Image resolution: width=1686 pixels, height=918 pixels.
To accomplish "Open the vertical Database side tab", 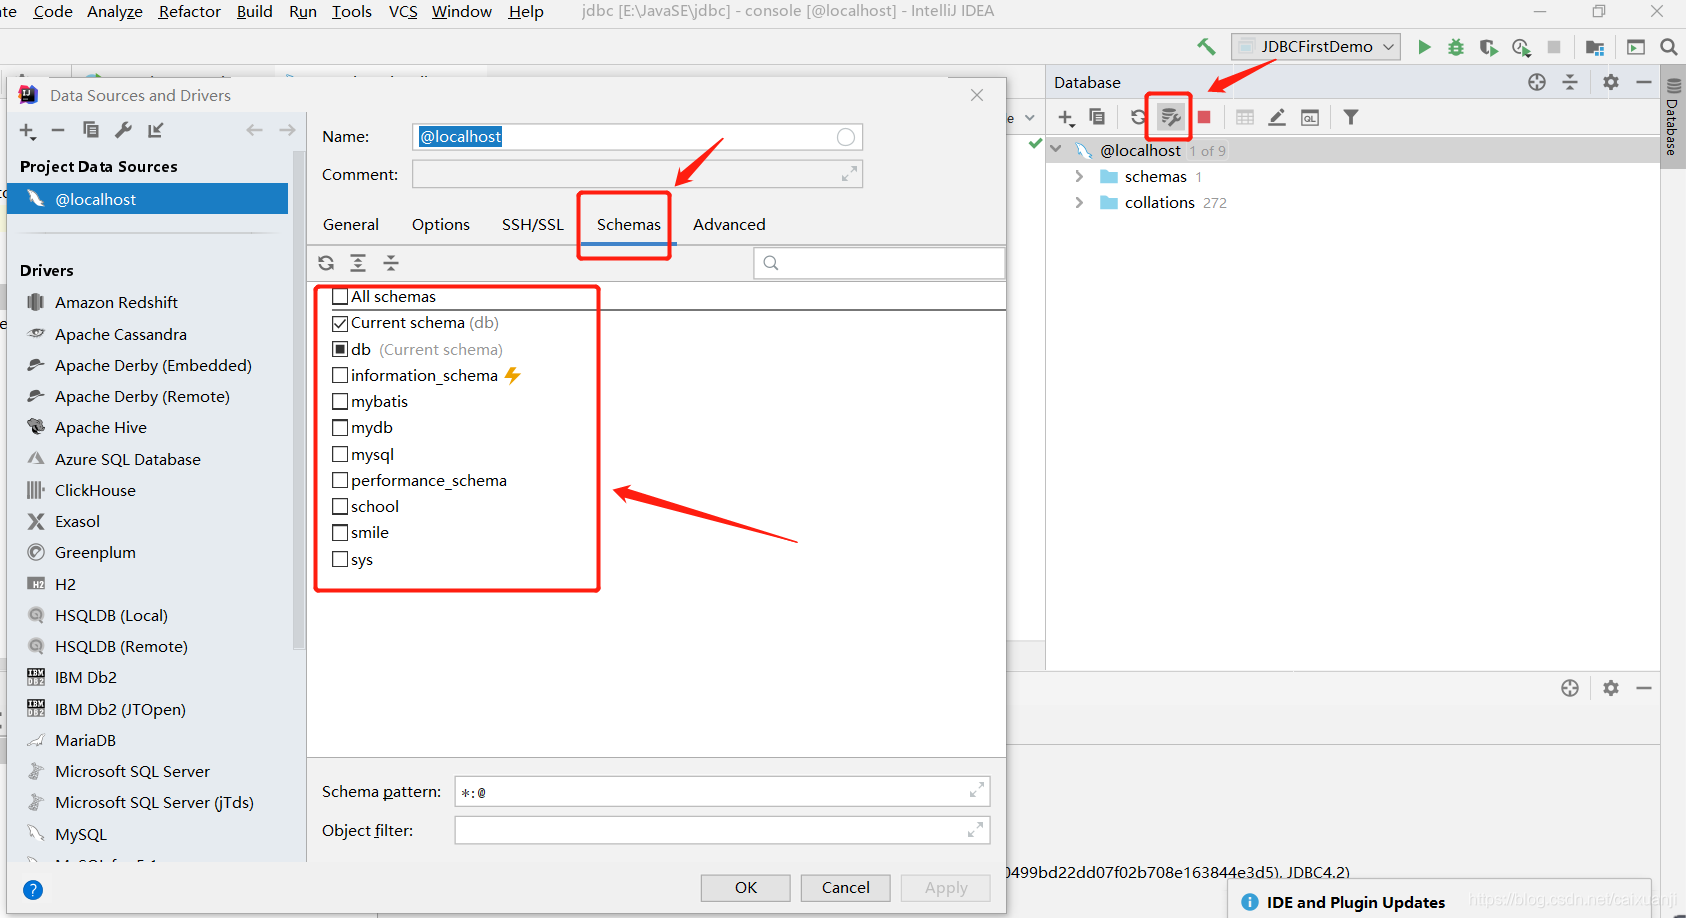I will click(1673, 115).
